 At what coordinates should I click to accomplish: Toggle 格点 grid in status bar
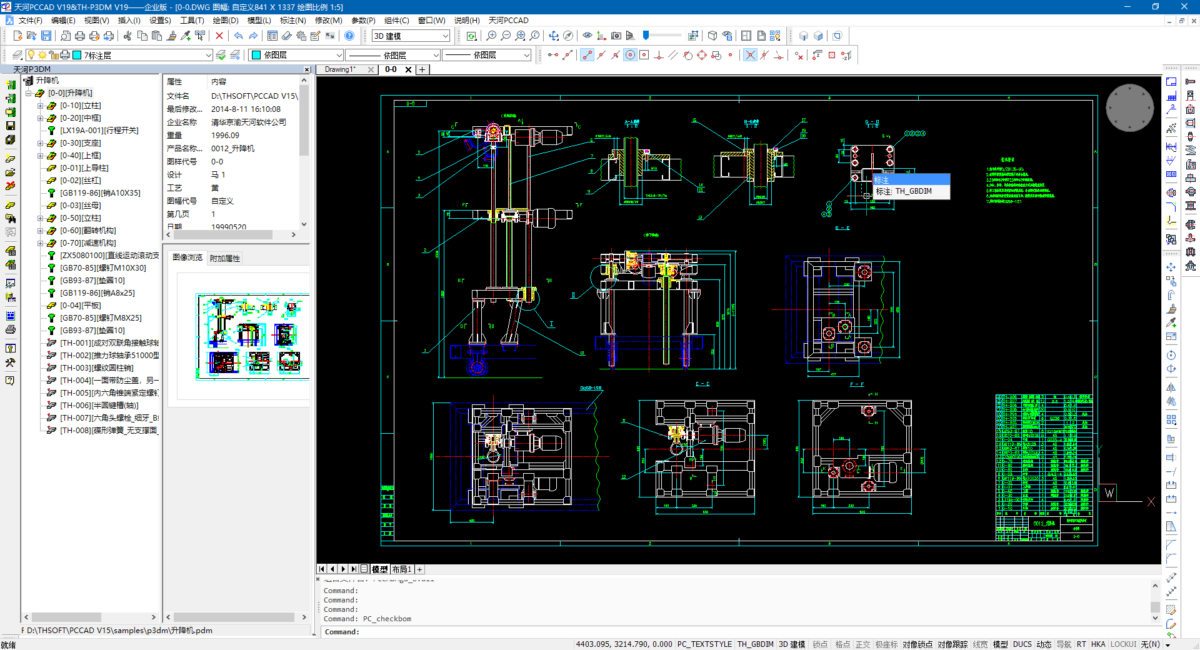842,644
